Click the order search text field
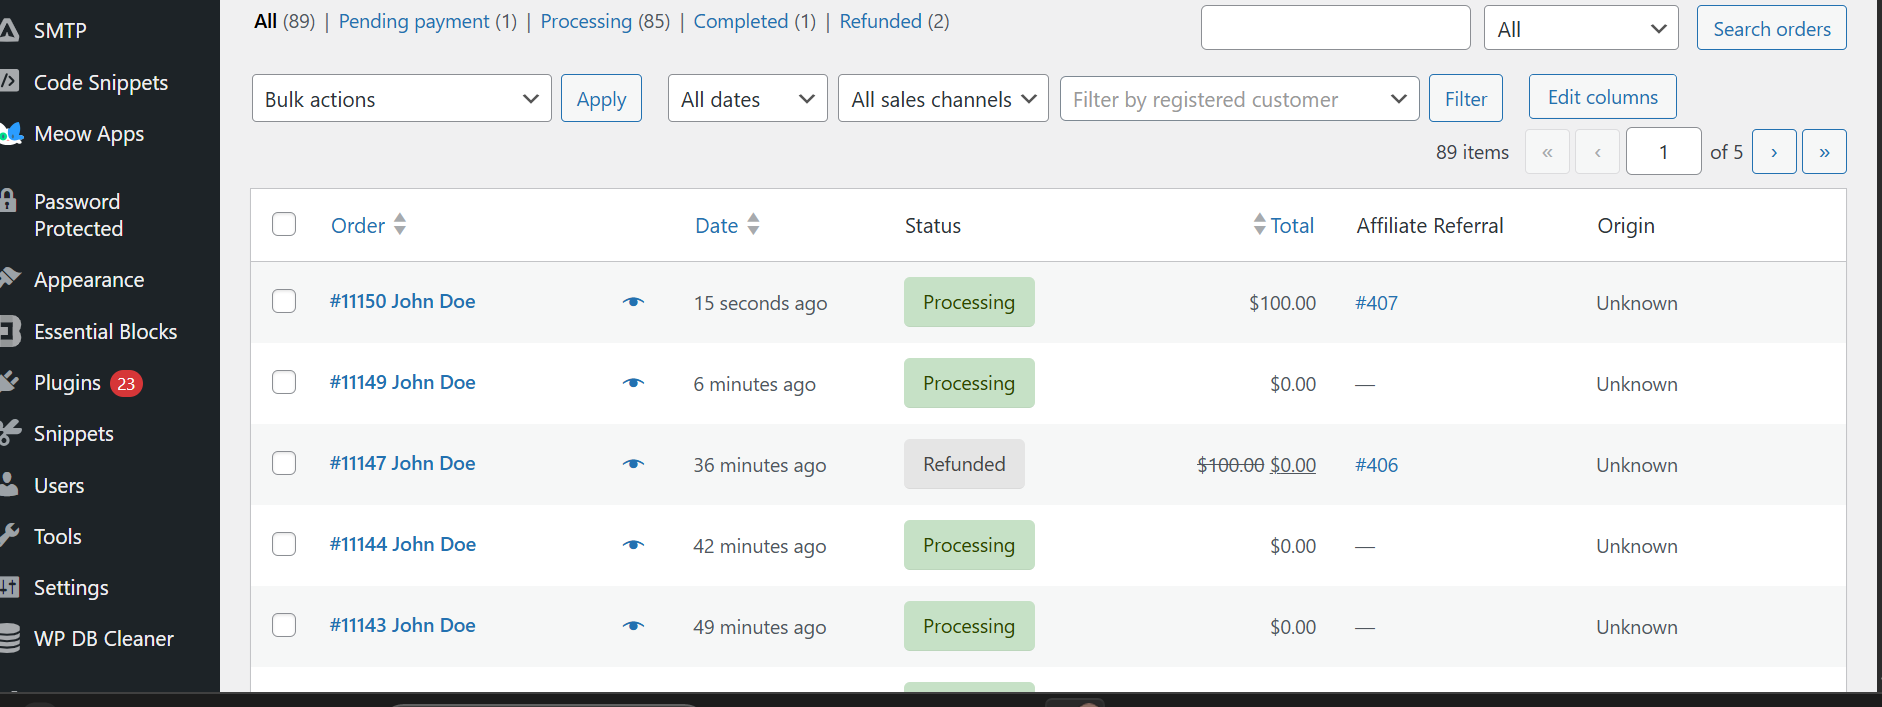 (x=1336, y=28)
